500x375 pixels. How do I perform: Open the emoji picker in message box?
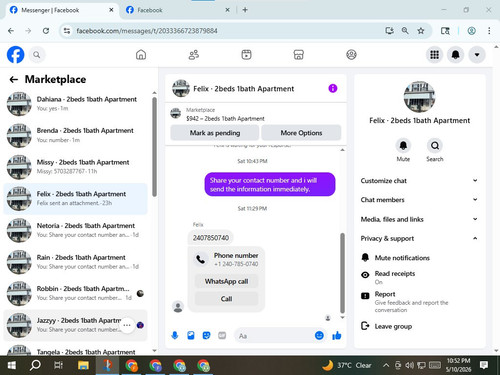point(319,335)
